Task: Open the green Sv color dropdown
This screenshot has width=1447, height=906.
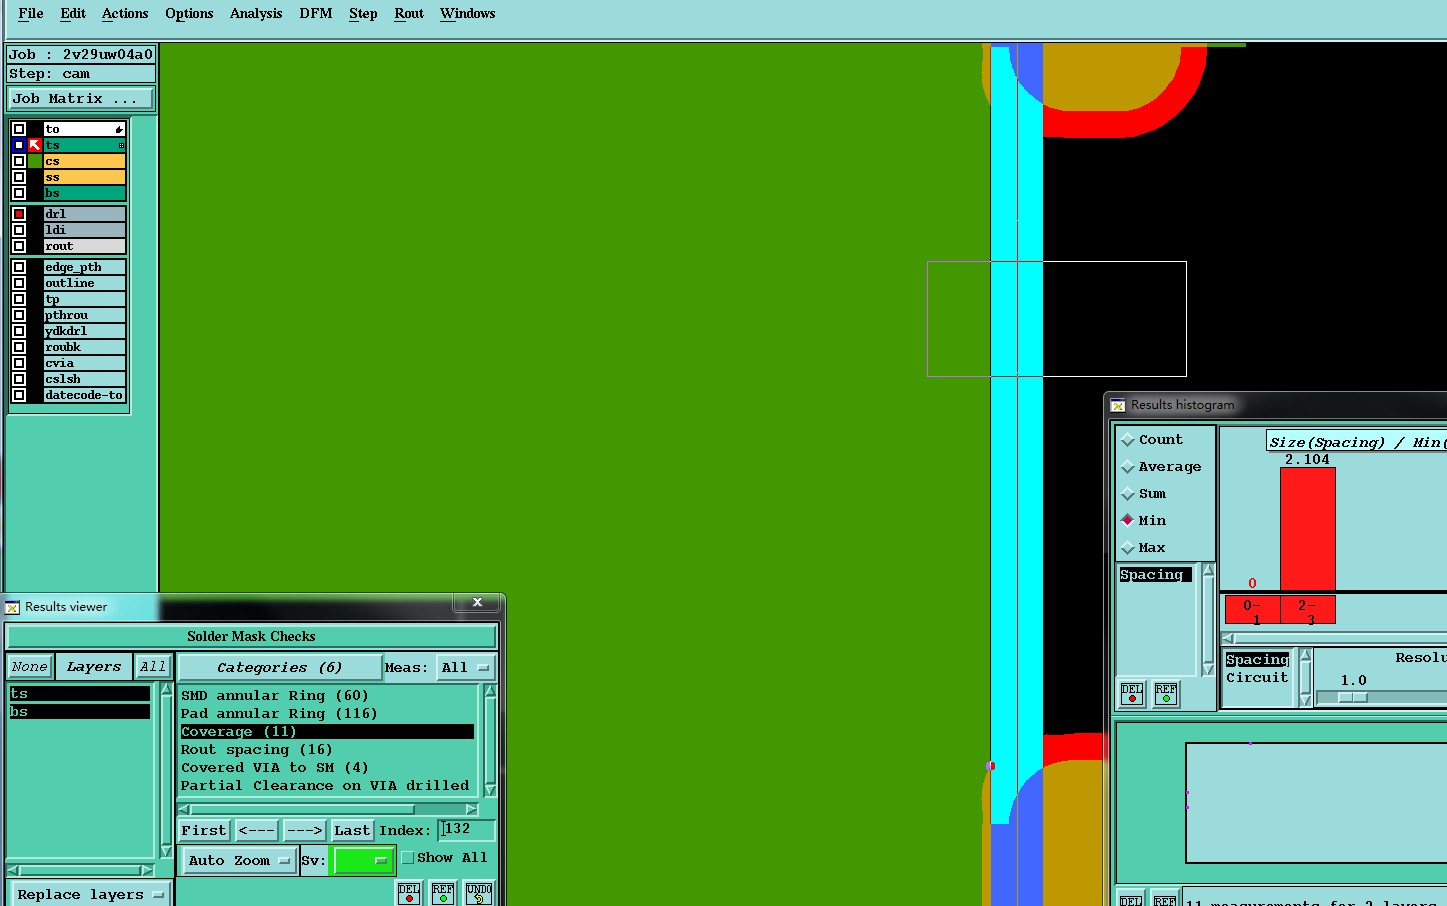Action: tap(362, 860)
